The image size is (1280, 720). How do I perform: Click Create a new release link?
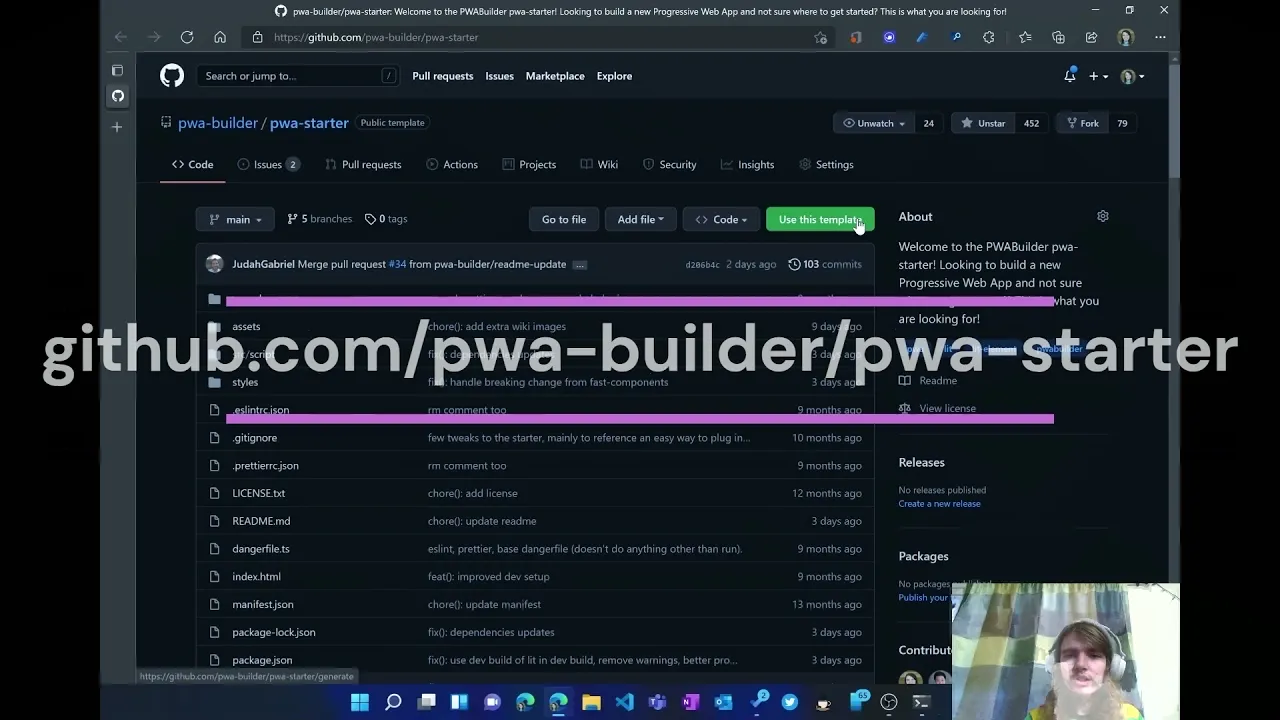click(939, 504)
